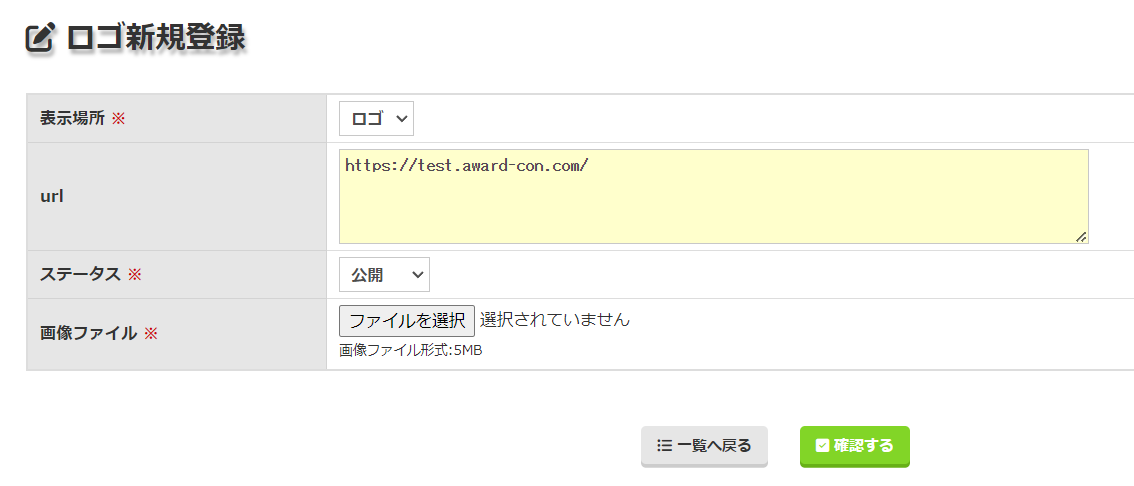Click the list icon on 一覧へ戻る button
This screenshot has height=486, width=1134.
[664, 446]
